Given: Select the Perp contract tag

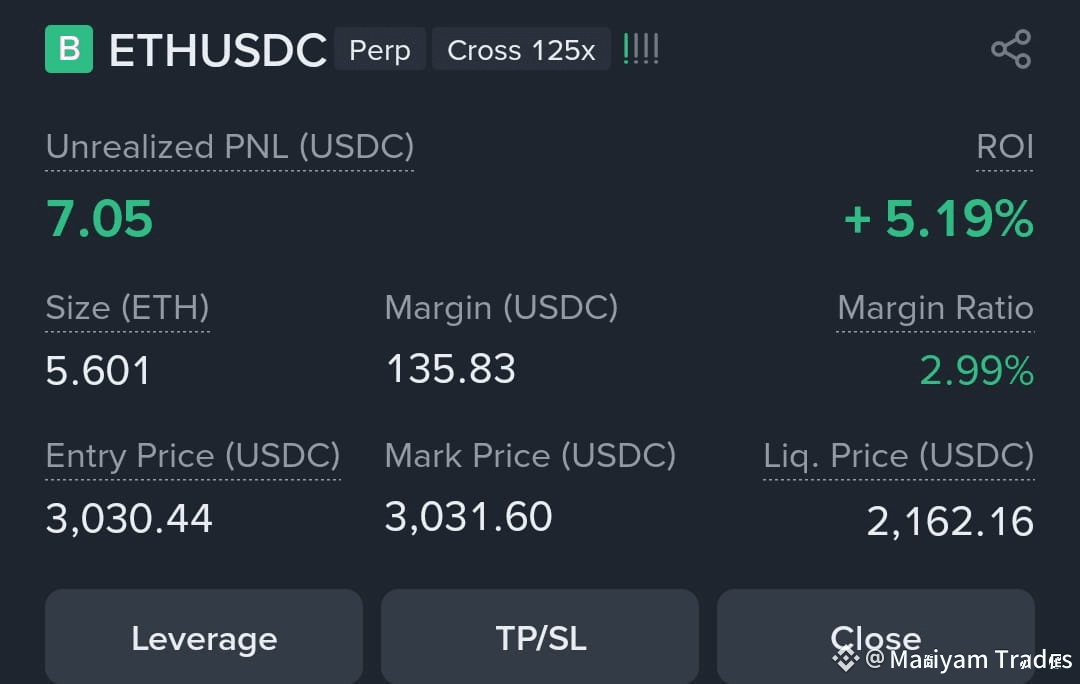Looking at the screenshot, I should [380, 50].
